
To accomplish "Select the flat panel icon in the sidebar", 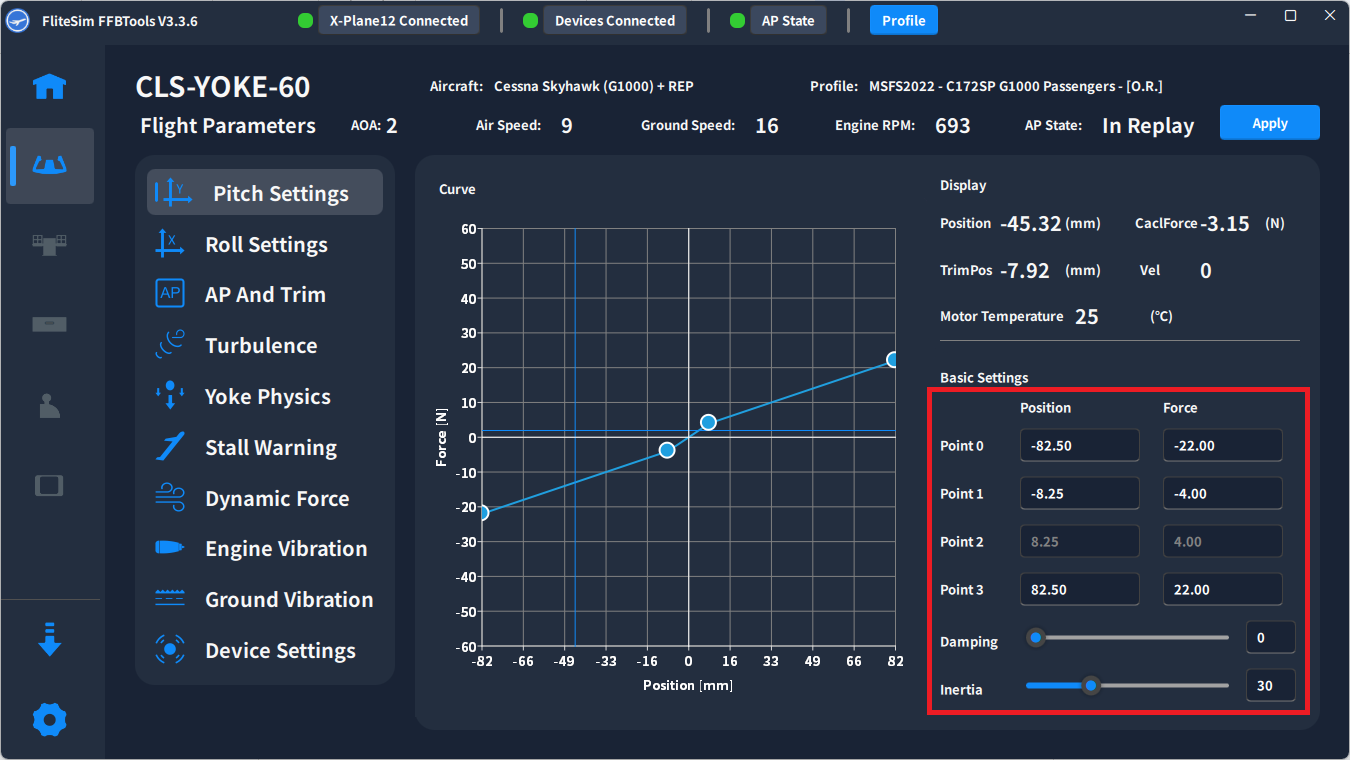I will (50, 324).
